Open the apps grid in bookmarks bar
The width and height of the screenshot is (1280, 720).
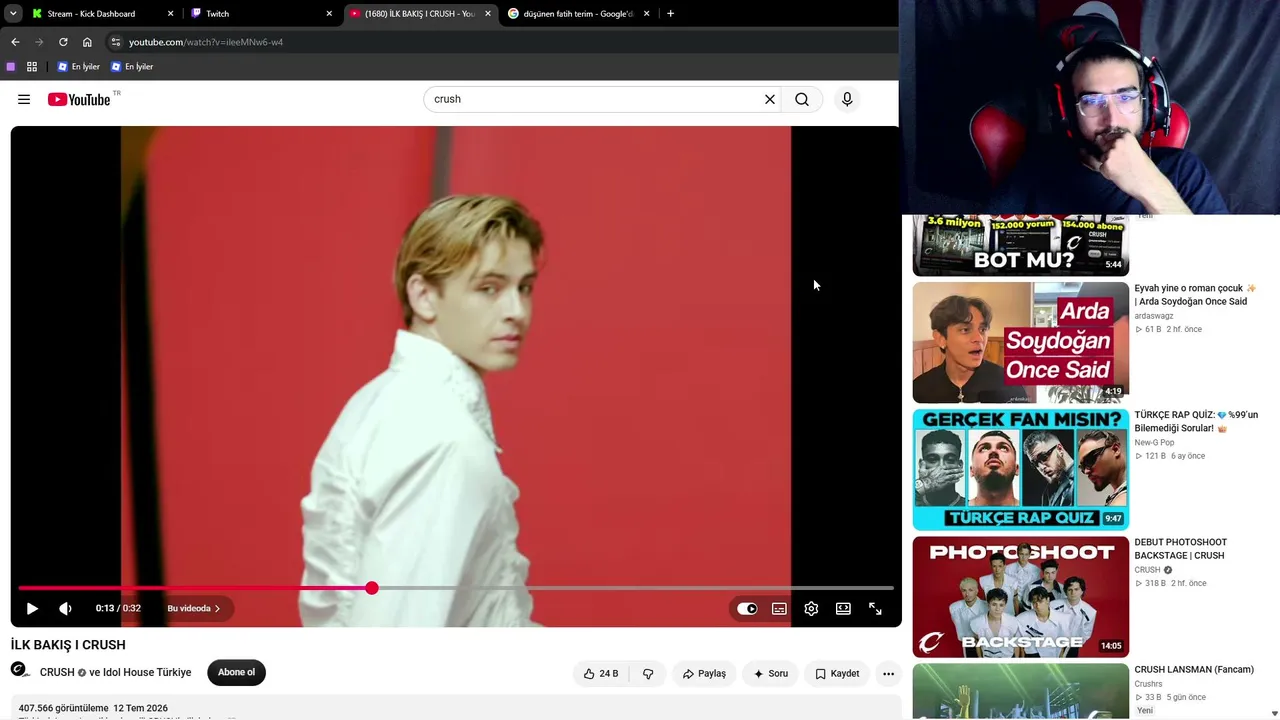(x=32, y=67)
